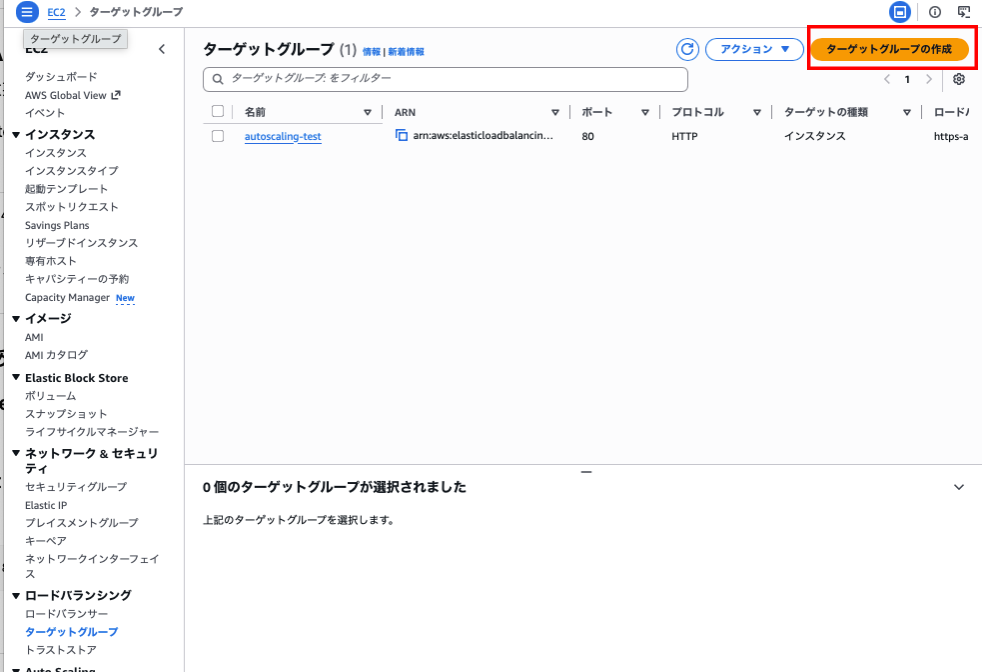The width and height of the screenshot is (982, 672).
Task: Open the info circle icon in header
Action: (934, 12)
